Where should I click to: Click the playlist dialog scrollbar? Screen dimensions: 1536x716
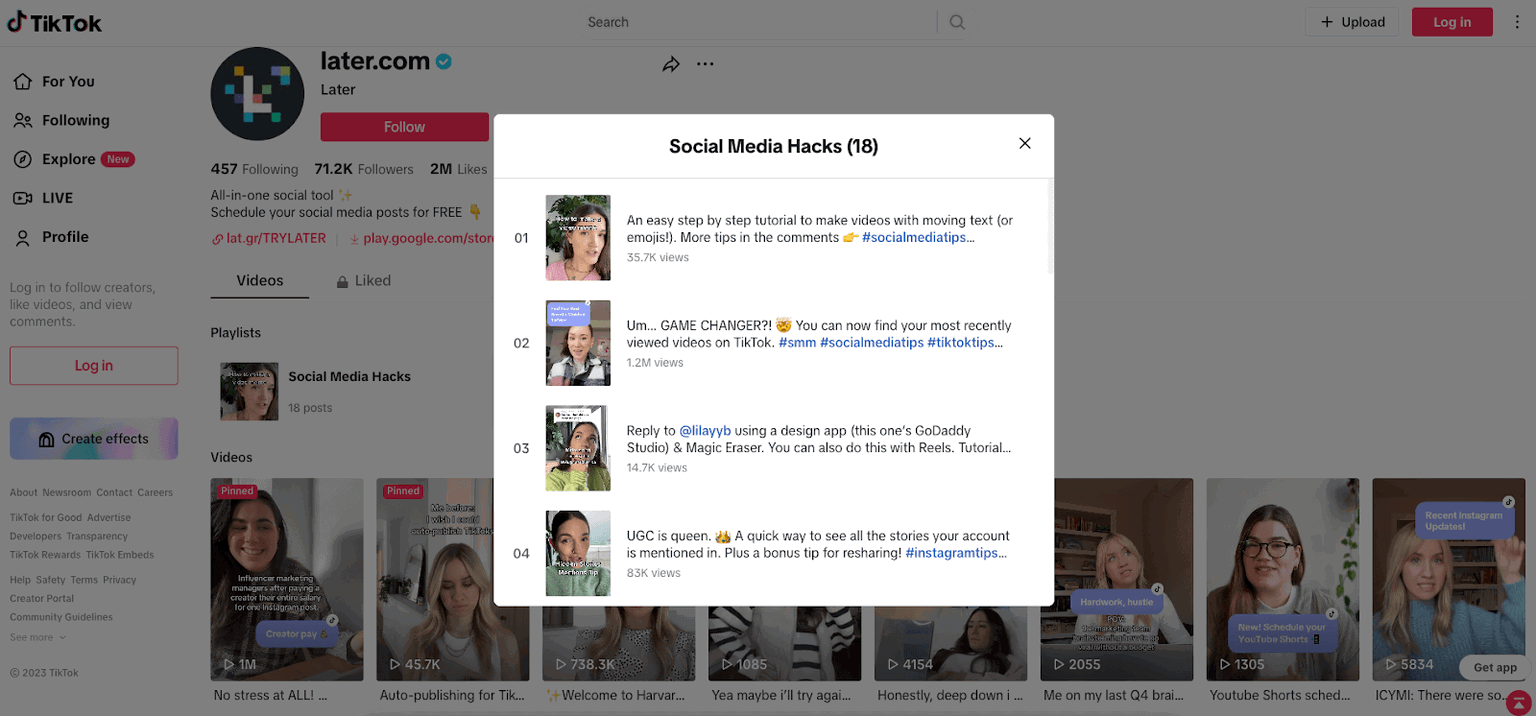(1049, 226)
